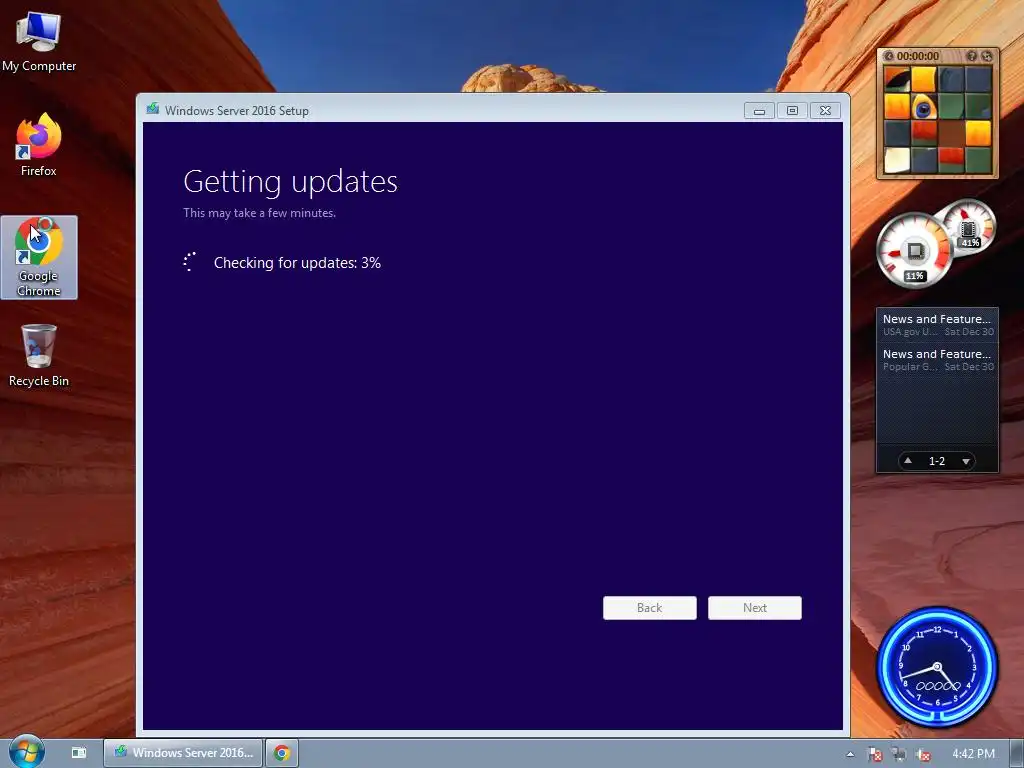The image size is (1024, 768).
Task: Click the eye puzzle tile
Action: [923, 107]
